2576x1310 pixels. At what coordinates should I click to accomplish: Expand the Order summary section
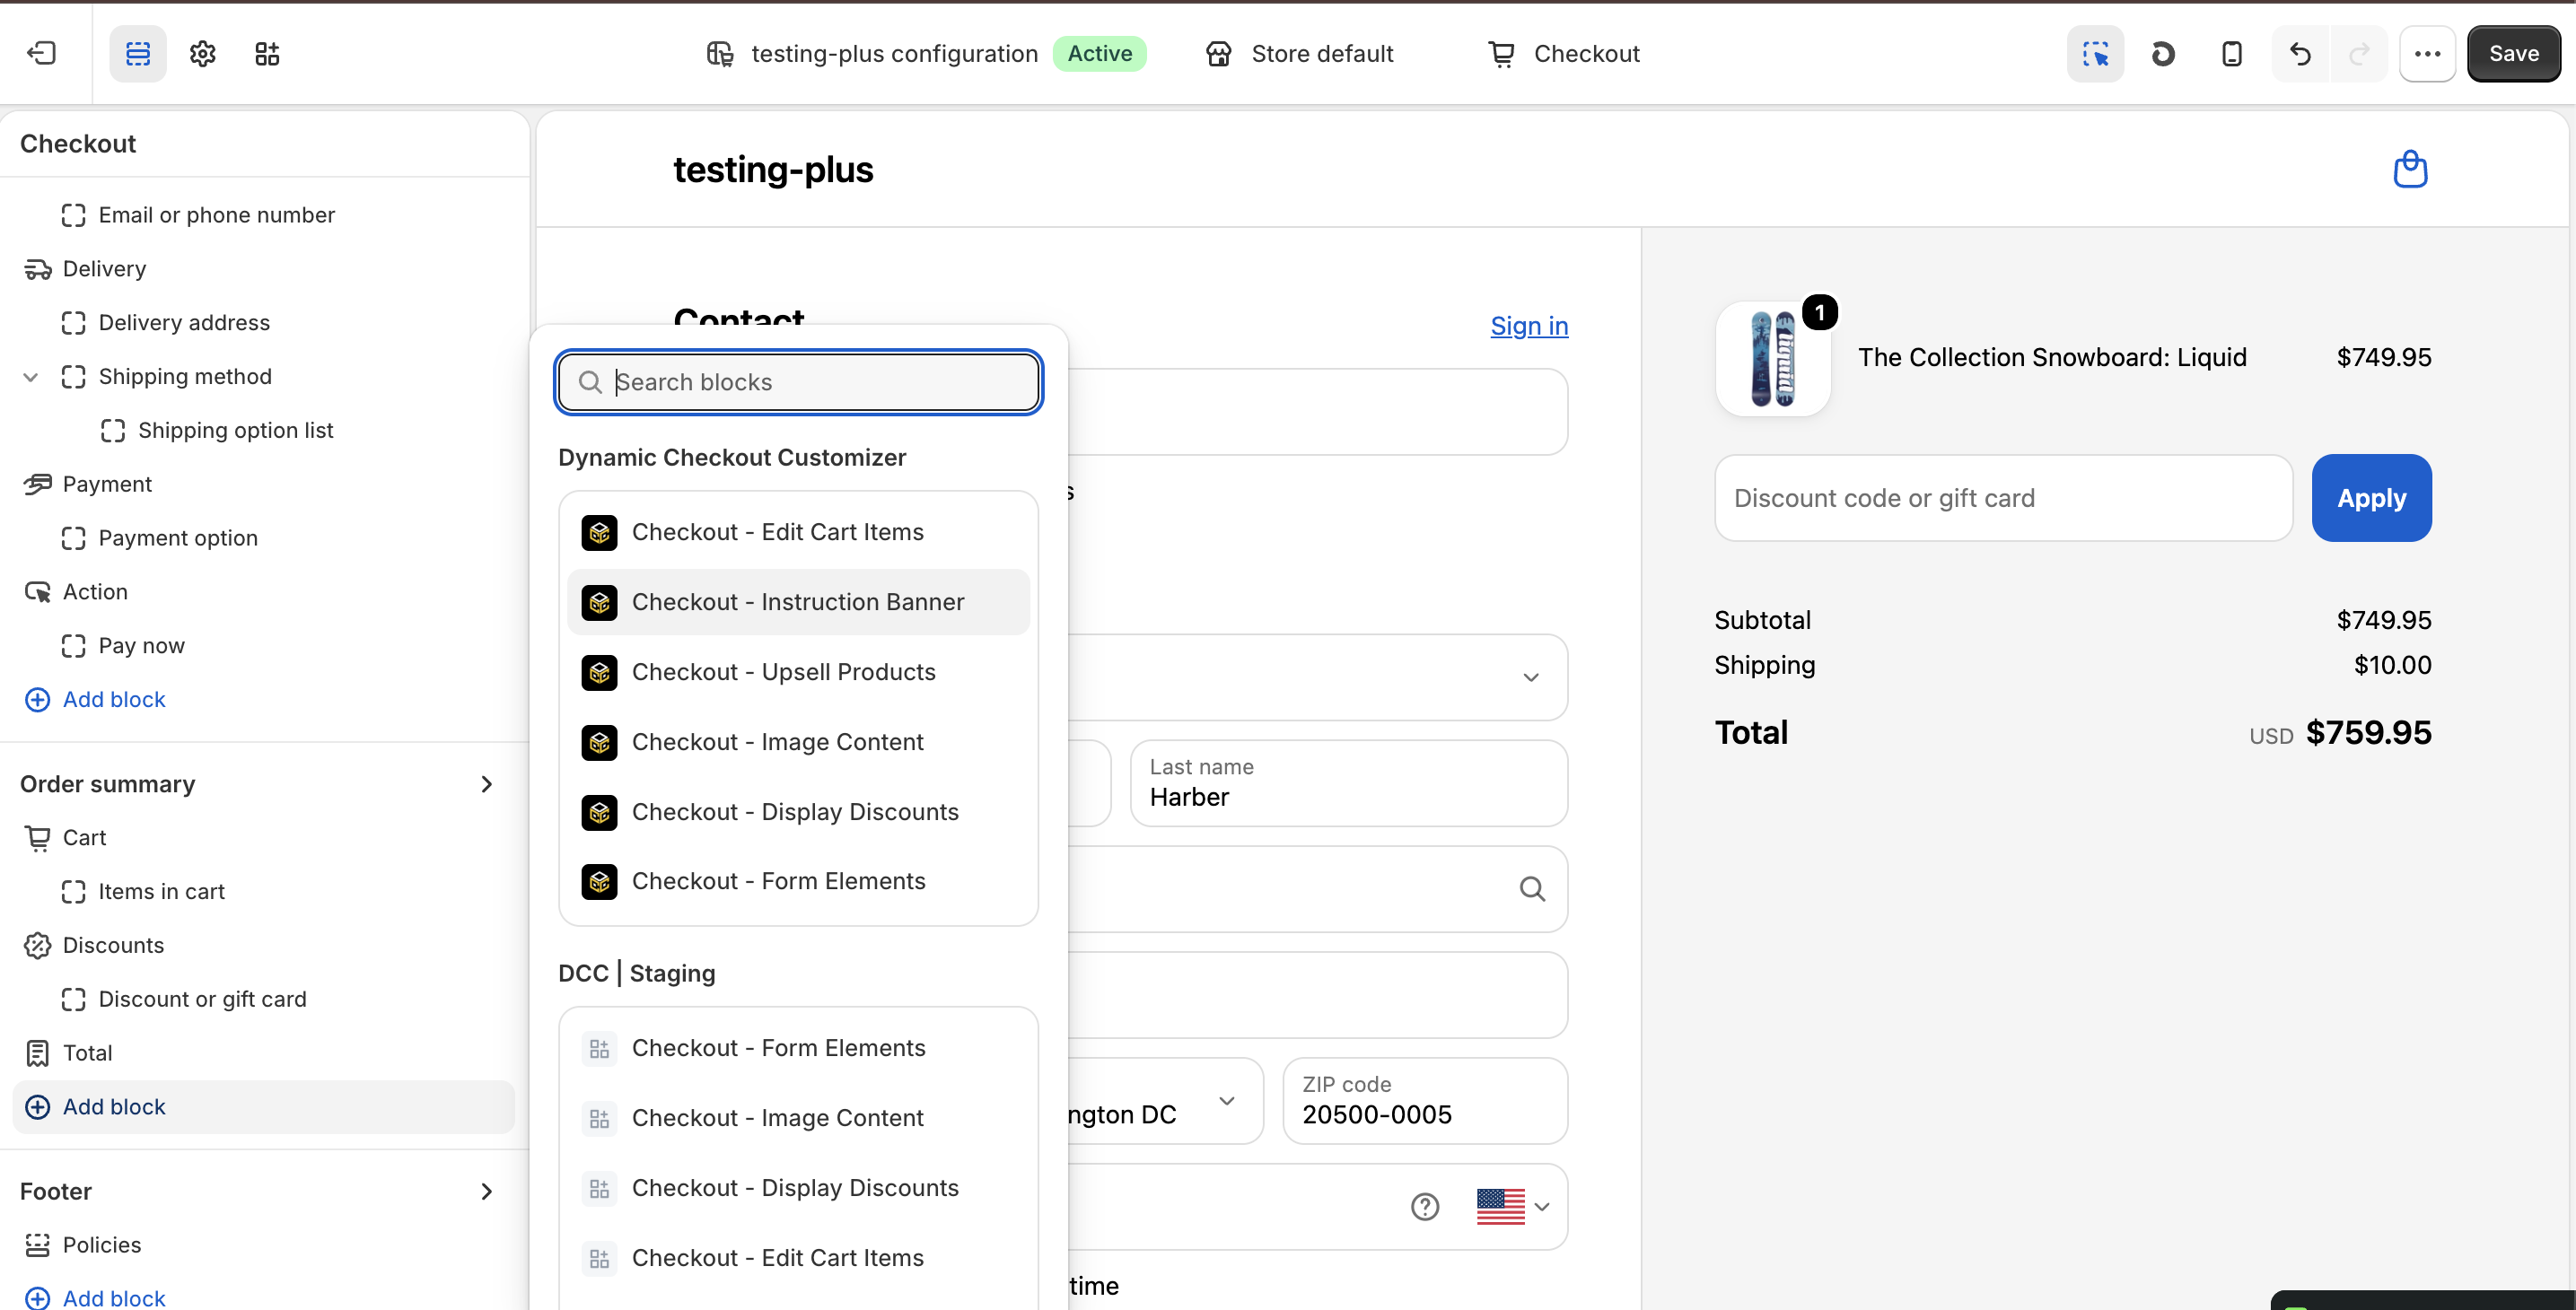pos(487,784)
